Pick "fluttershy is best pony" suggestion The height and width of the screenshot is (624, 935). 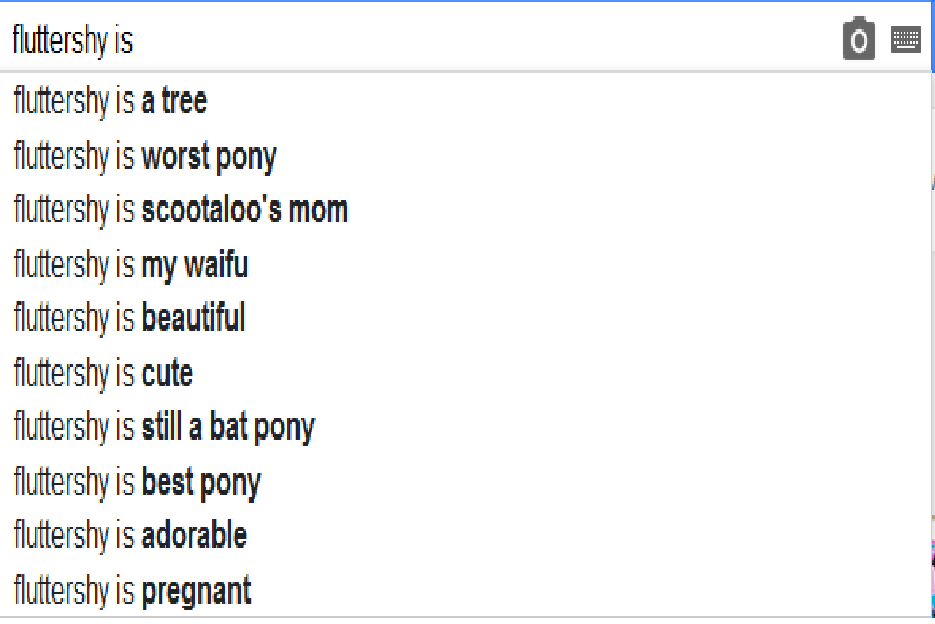137,482
